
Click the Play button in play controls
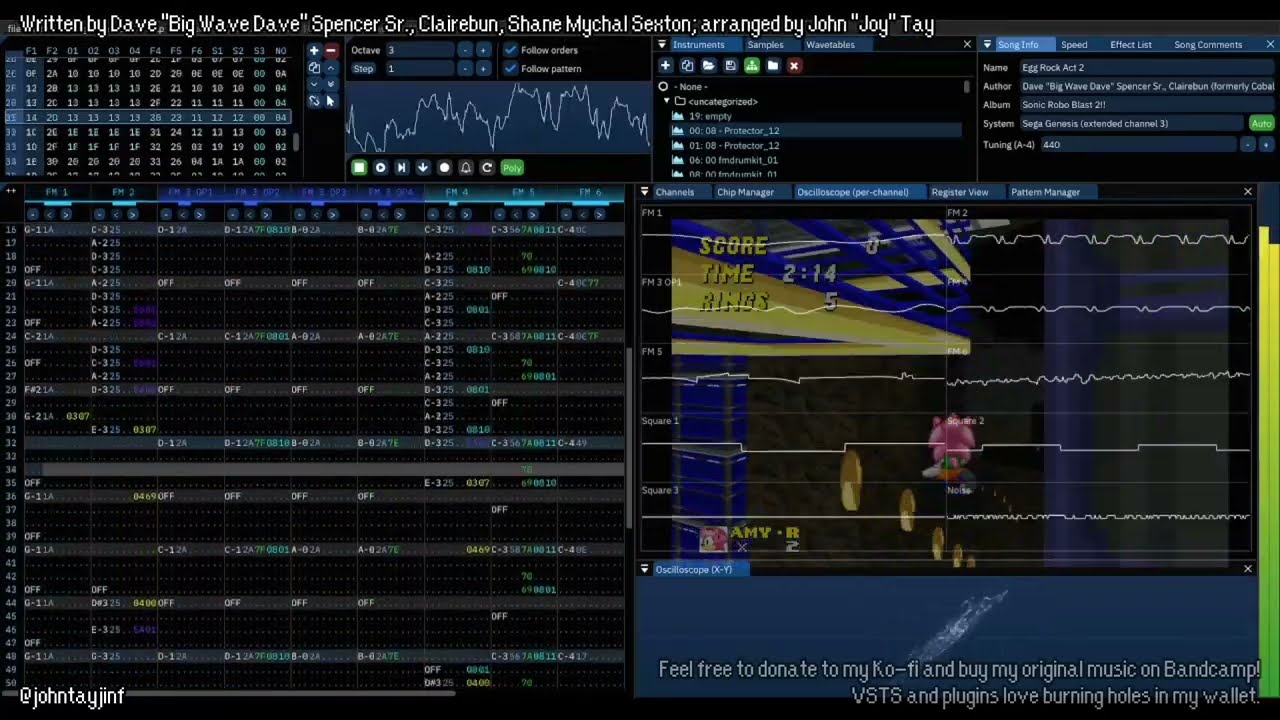[380, 168]
